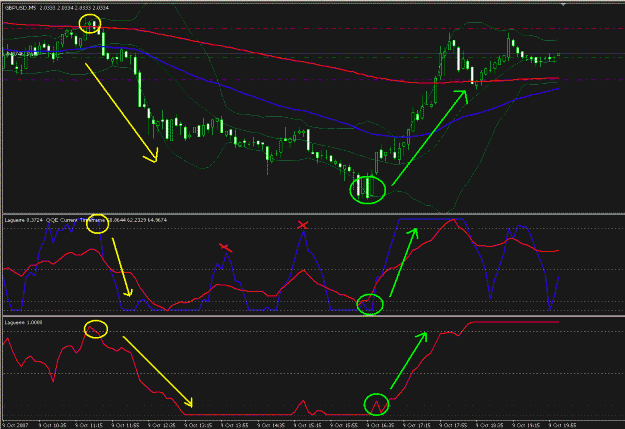This screenshot has width=625, height=429.
Task: Select the '9 Oct 13:55' time label
Action: pos(234,425)
